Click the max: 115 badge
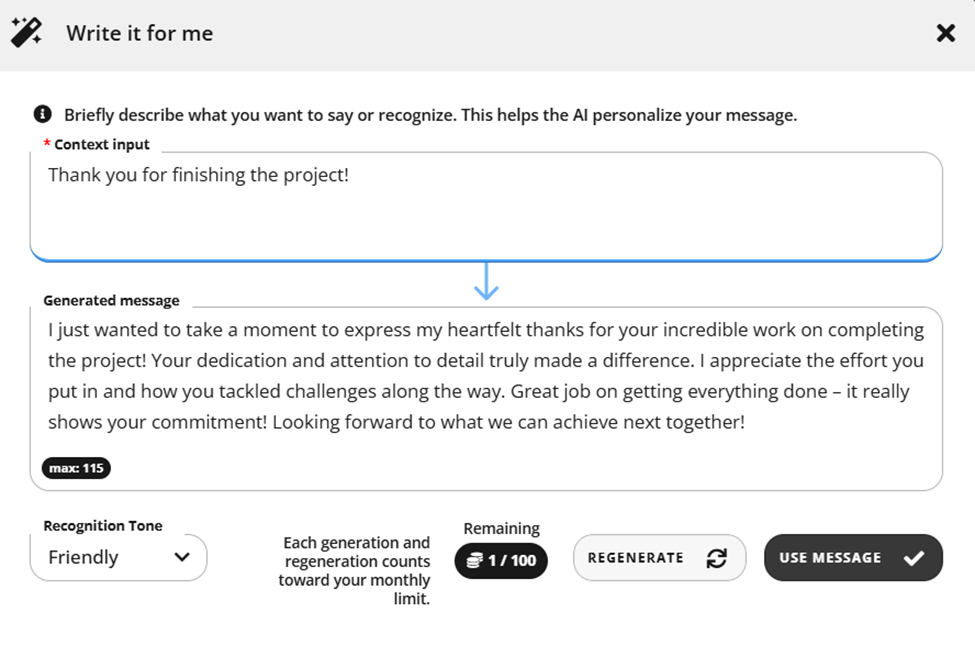This screenshot has height=645, width=975. [76, 468]
